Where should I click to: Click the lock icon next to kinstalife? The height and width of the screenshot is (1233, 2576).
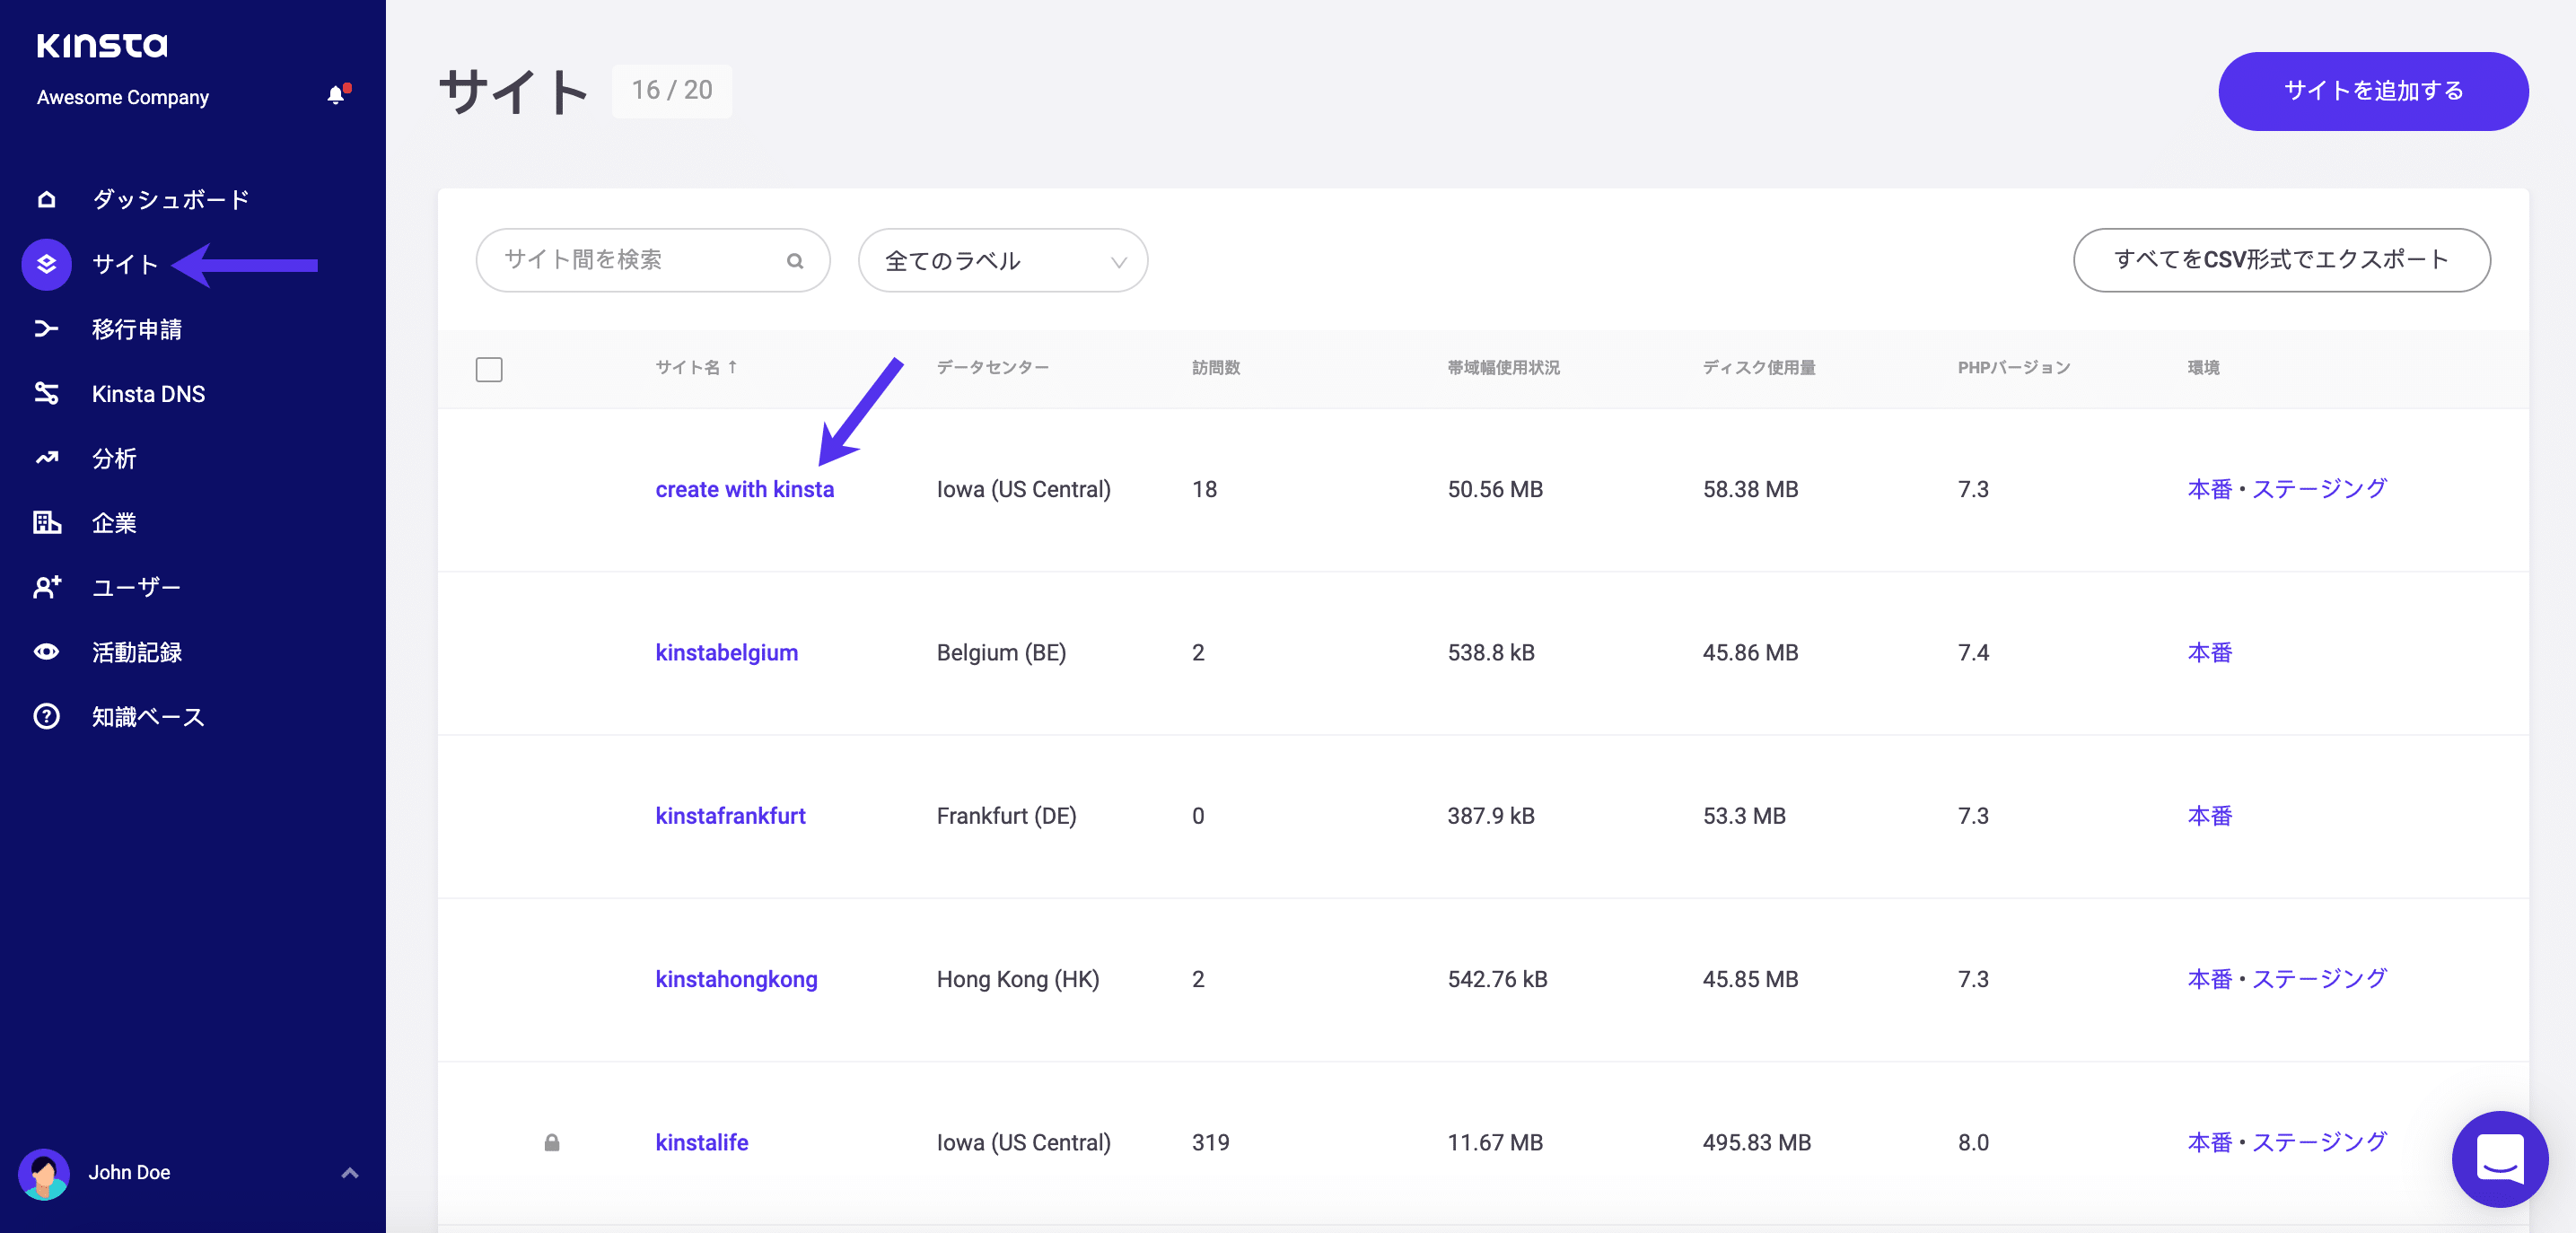(x=553, y=1142)
